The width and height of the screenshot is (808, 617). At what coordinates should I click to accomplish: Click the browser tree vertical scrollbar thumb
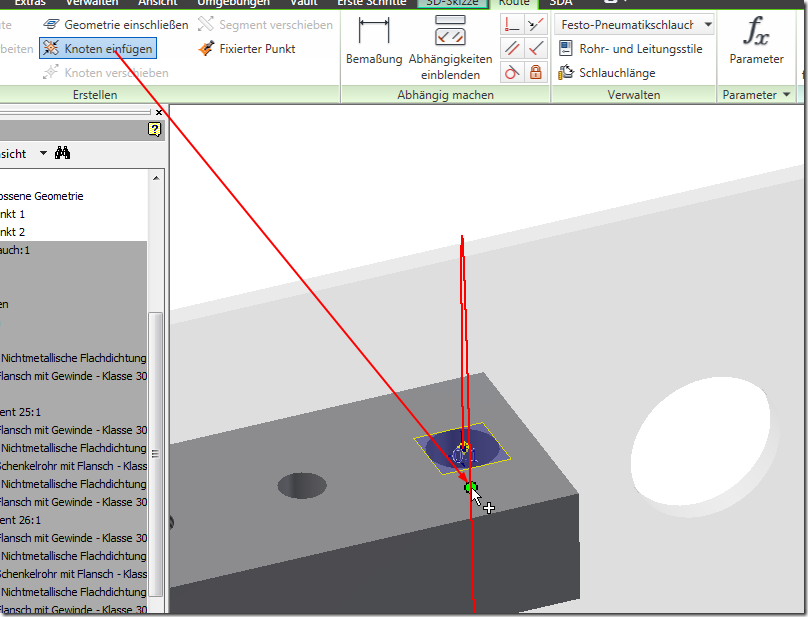[x=155, y=454]
